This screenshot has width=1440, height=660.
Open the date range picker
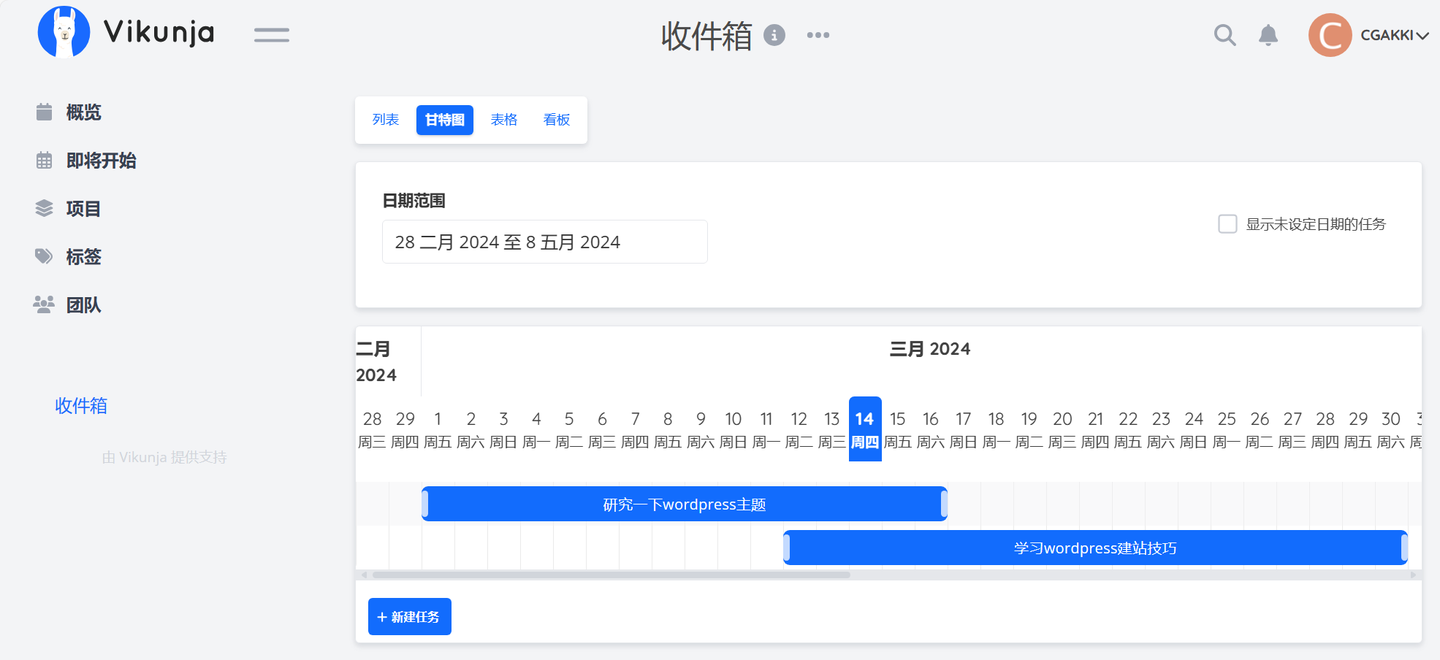544,241
